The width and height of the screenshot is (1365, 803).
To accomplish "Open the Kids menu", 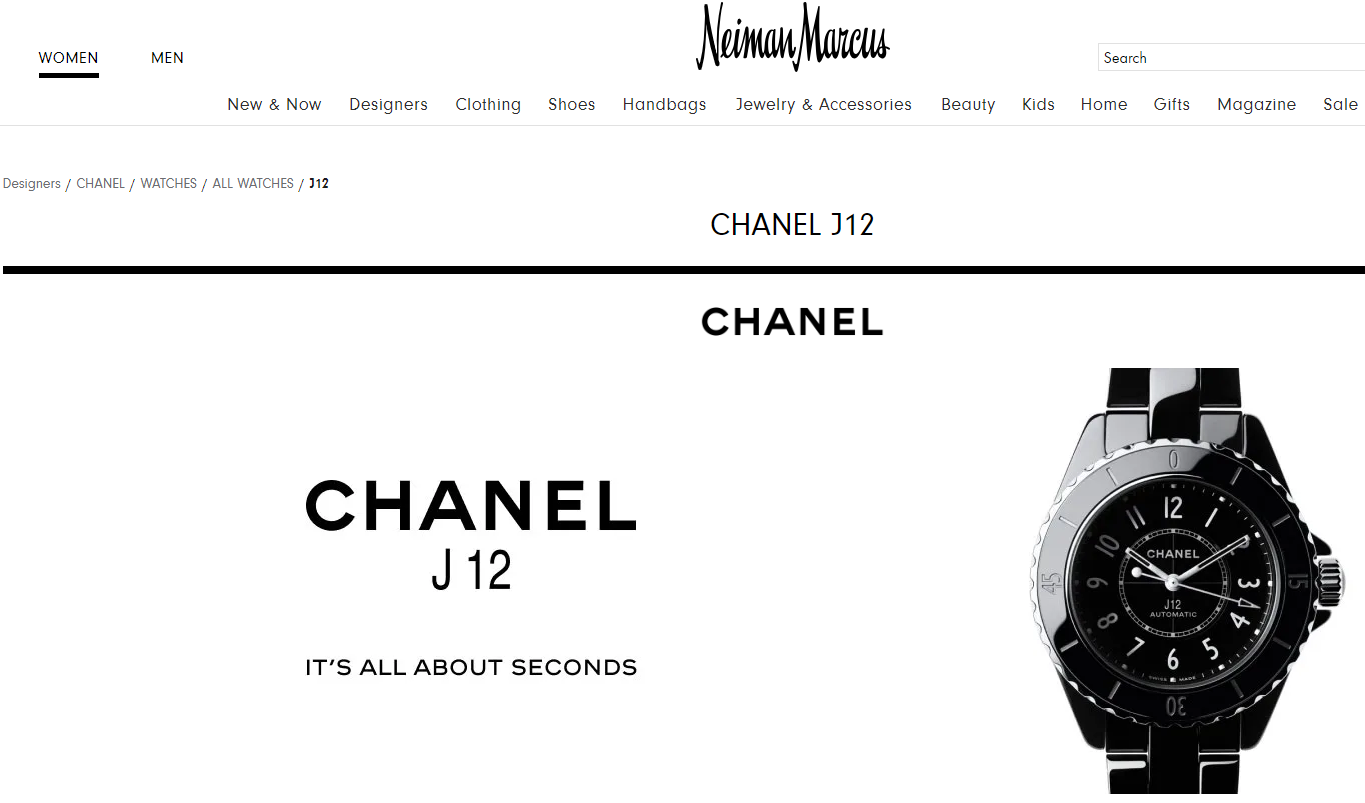I will [x=1038, y=104].
